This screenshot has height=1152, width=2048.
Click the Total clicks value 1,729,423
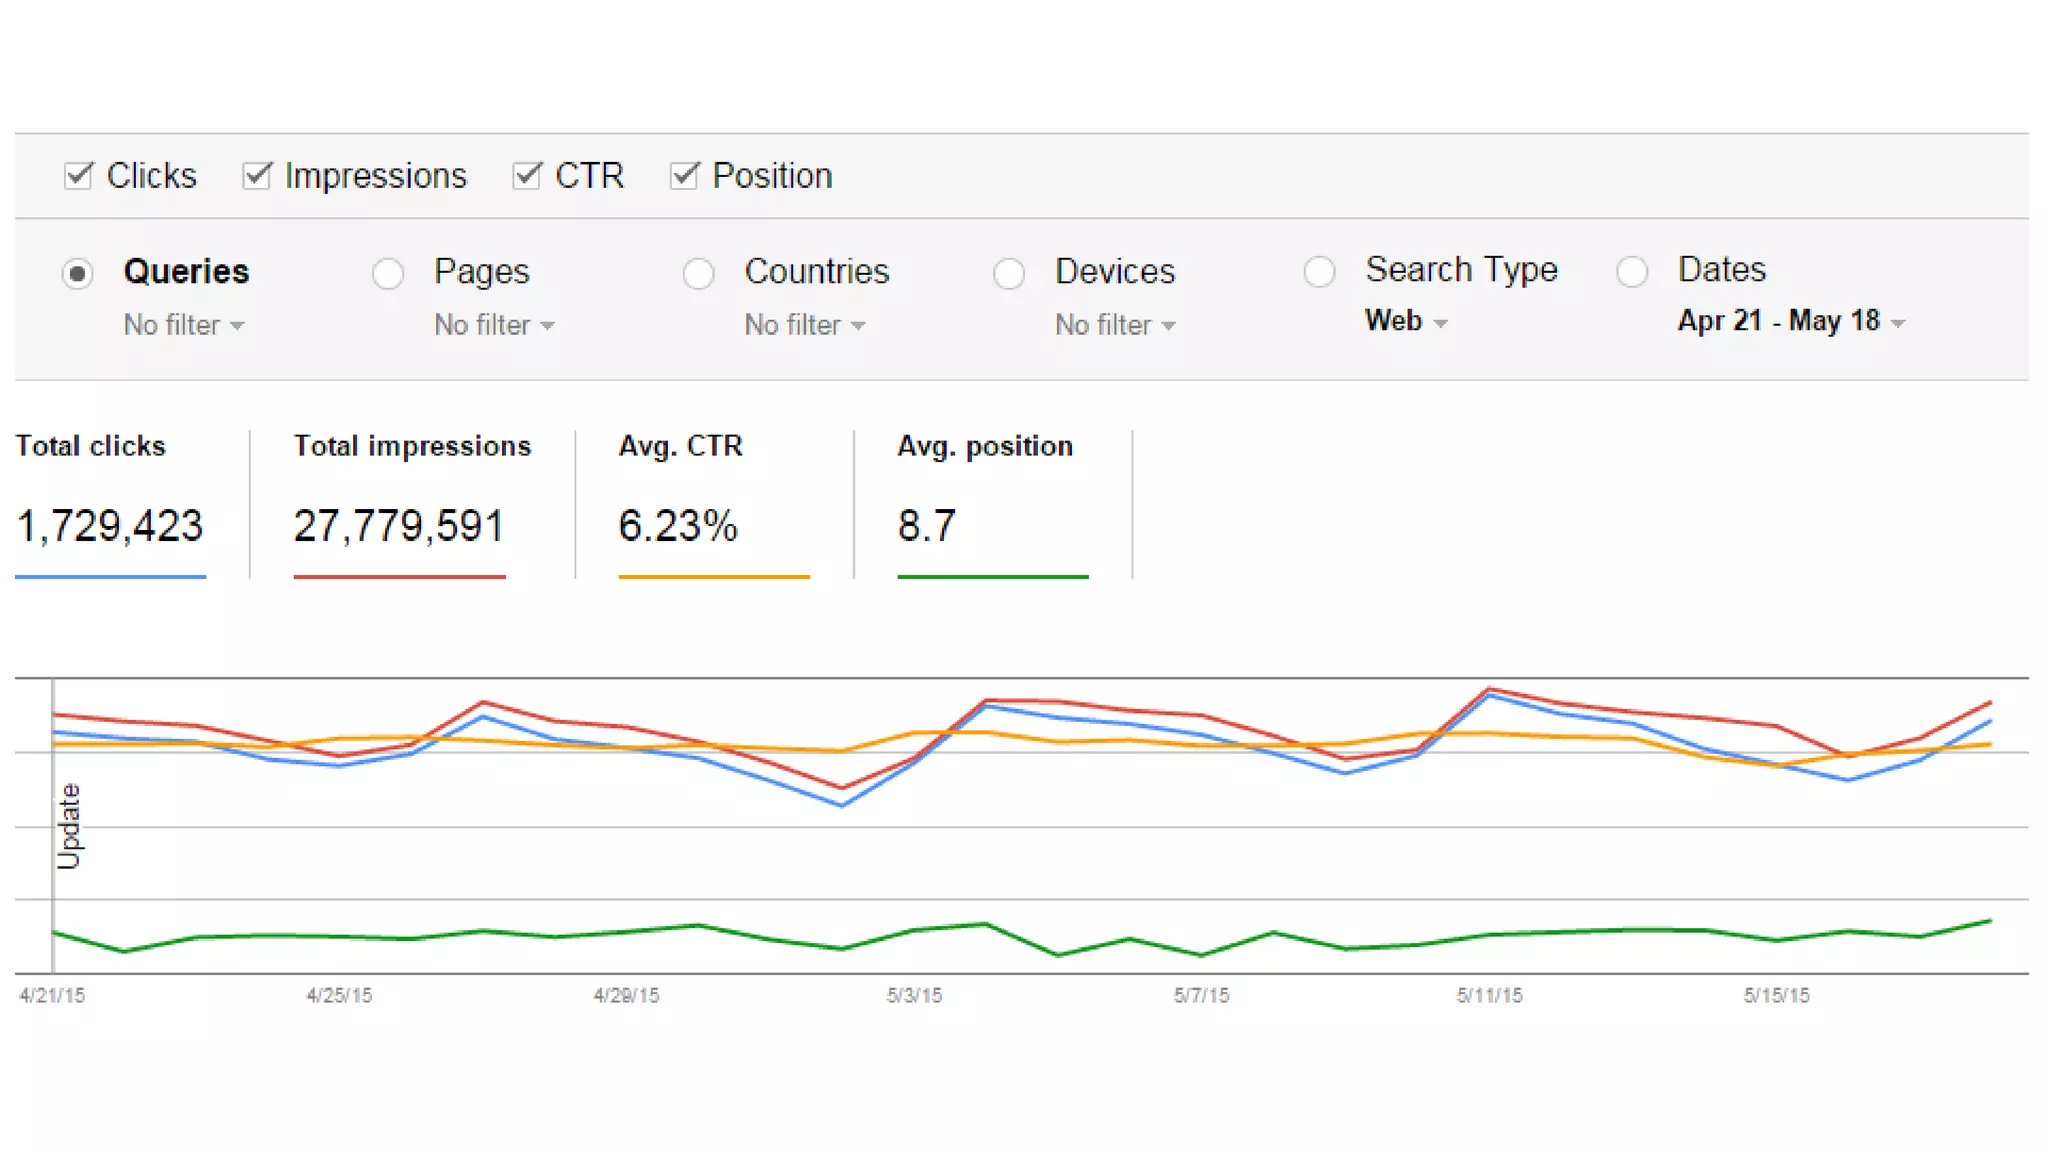(110, 526)
